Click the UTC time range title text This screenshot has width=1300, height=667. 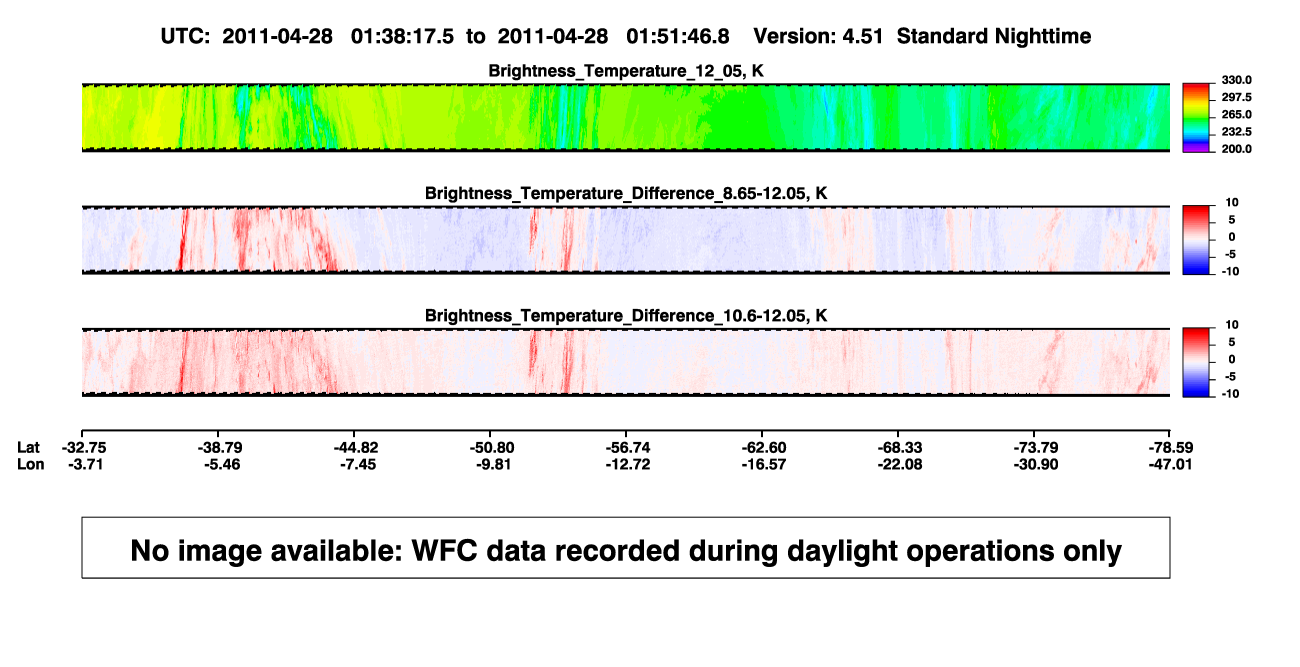click(x=444, y=36)
